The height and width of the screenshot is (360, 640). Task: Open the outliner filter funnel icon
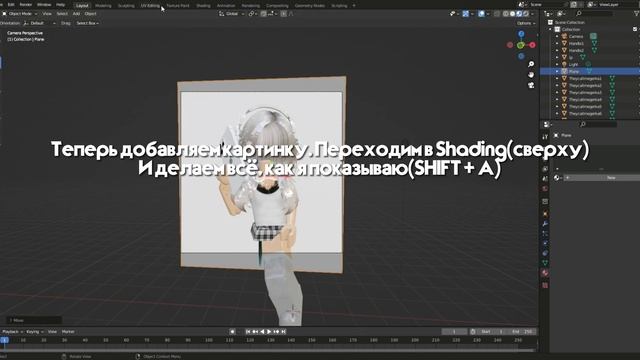pyautogui.click(x=636, y=13)
